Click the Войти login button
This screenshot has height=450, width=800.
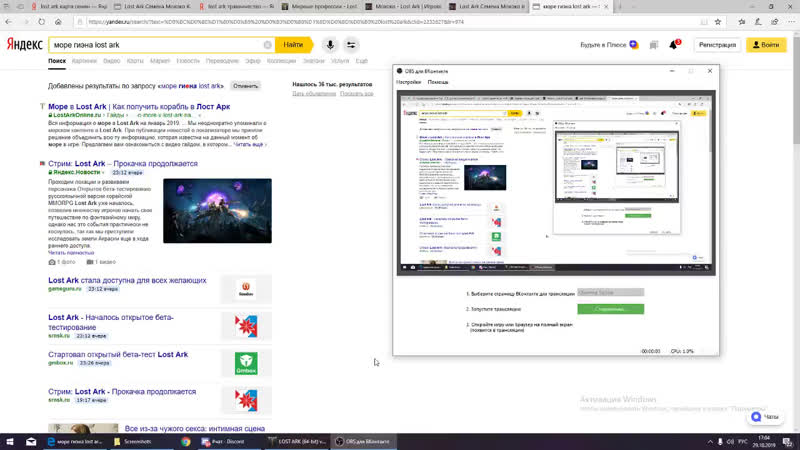766,45
